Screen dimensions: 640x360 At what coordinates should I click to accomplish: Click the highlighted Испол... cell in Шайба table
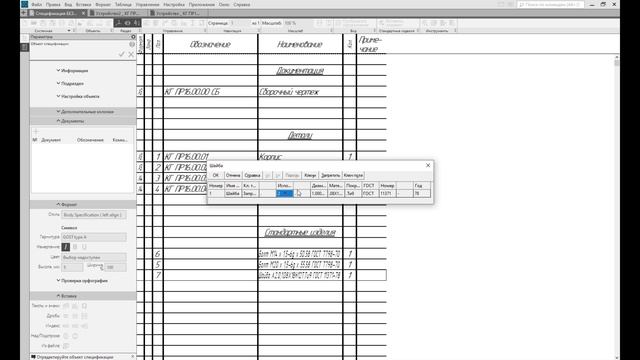coord(284,193)
